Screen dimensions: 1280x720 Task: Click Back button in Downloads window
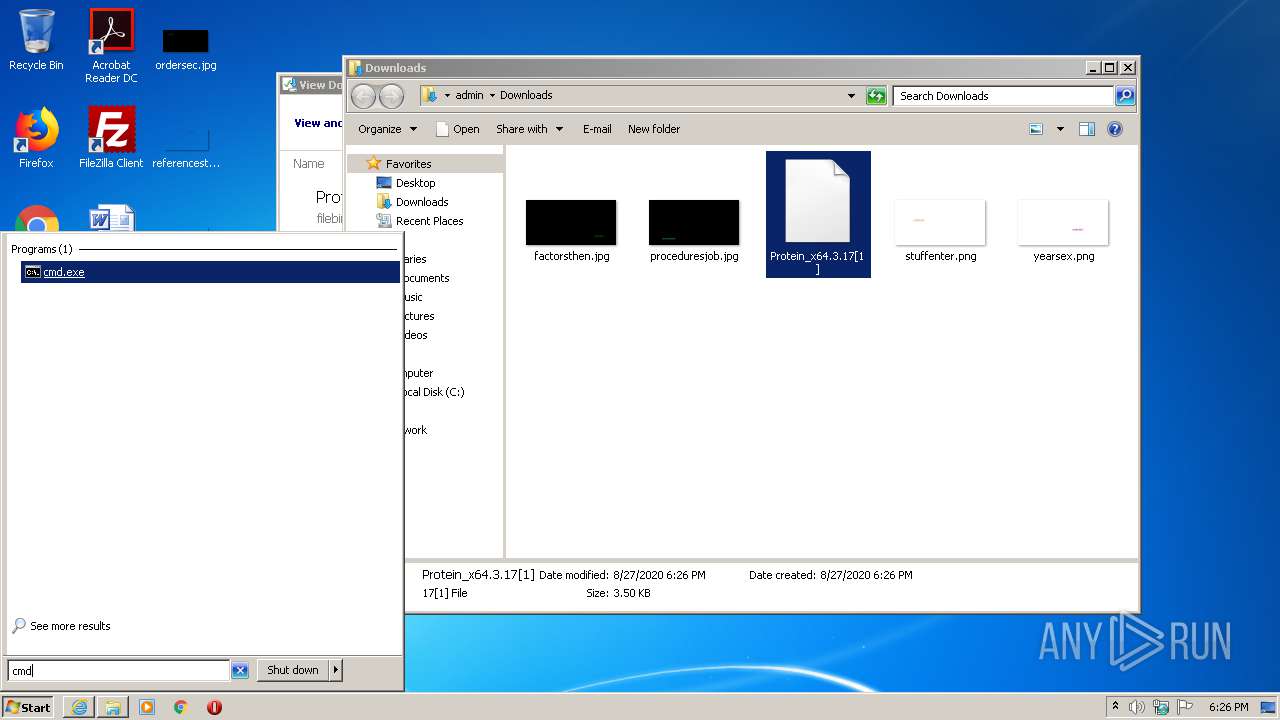[363, 96]
